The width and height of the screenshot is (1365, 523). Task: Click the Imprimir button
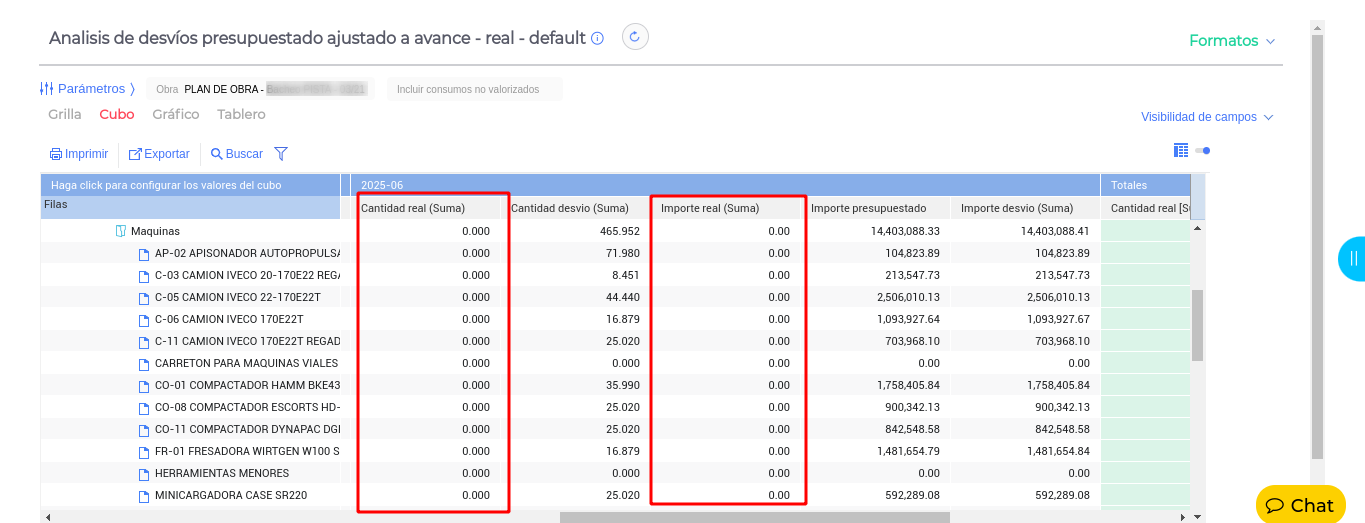(79, 154)
